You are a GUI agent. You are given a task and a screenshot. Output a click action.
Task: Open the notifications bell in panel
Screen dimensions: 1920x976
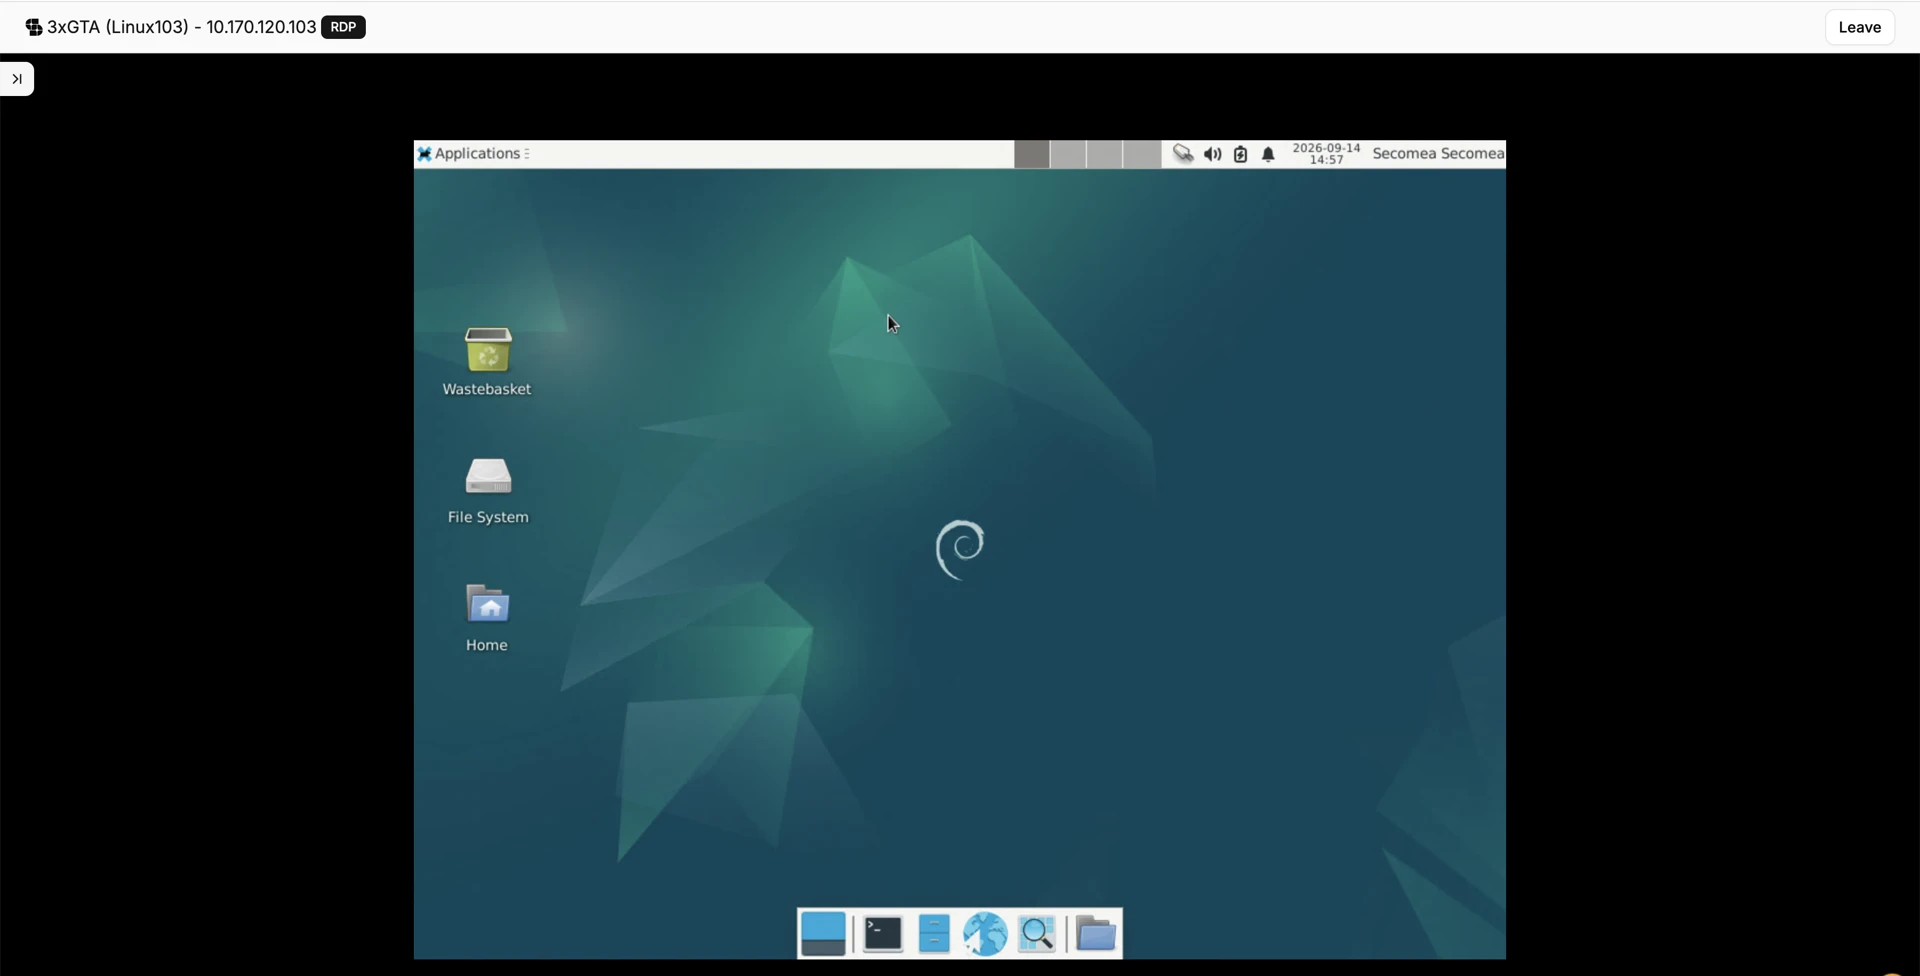coord(1268,154)
